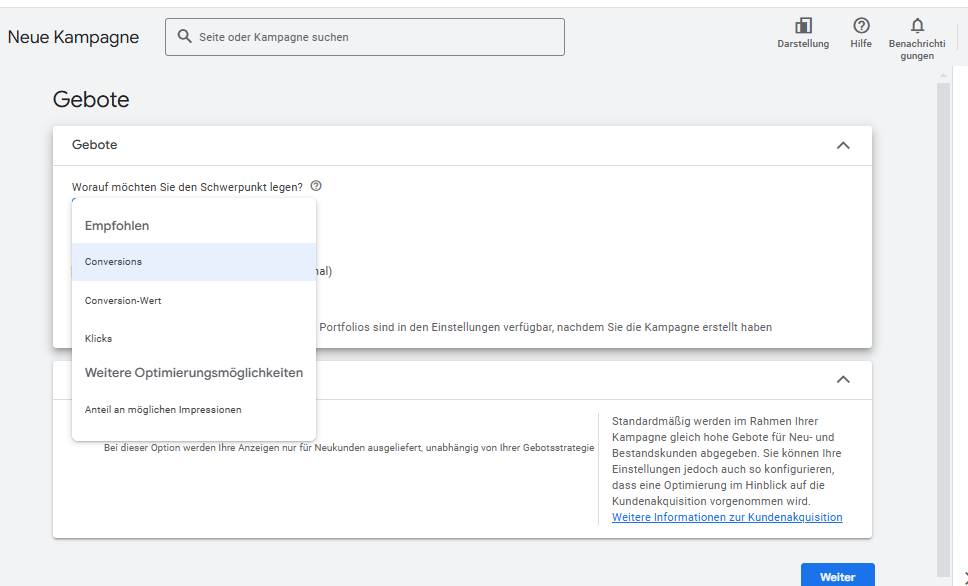The height and width of the screenshot is (586, 968).
Task: Click the Gebote card header text
Action: (x=94, y=145)
